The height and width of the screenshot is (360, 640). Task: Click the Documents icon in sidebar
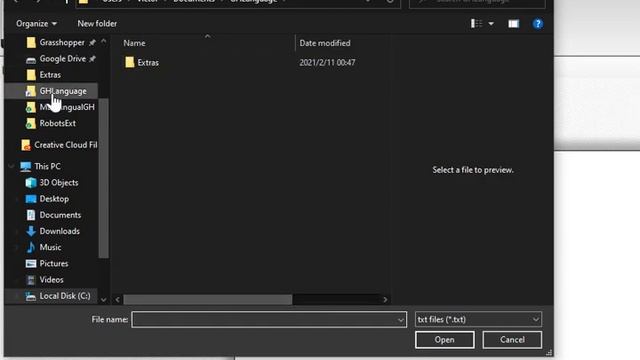(31, 215)
